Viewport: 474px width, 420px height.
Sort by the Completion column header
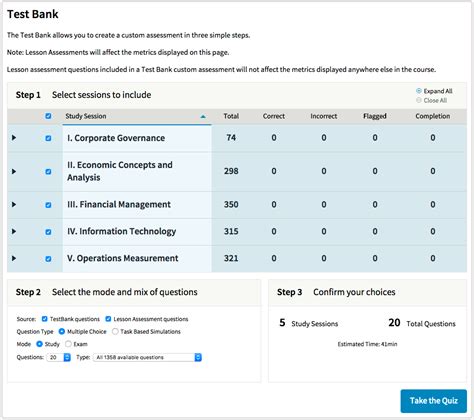coord(432,116)
